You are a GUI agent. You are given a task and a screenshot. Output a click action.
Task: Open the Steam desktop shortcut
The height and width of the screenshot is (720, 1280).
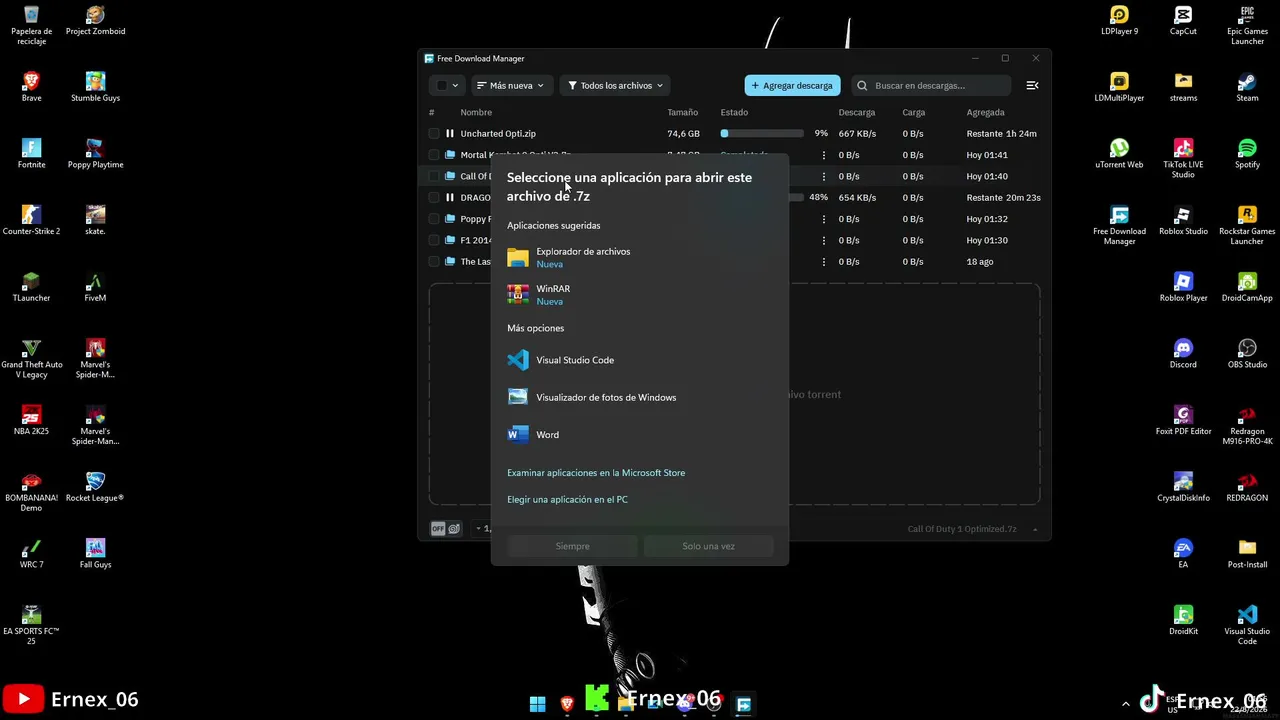pyautogui.click(x=1247, y=88)
